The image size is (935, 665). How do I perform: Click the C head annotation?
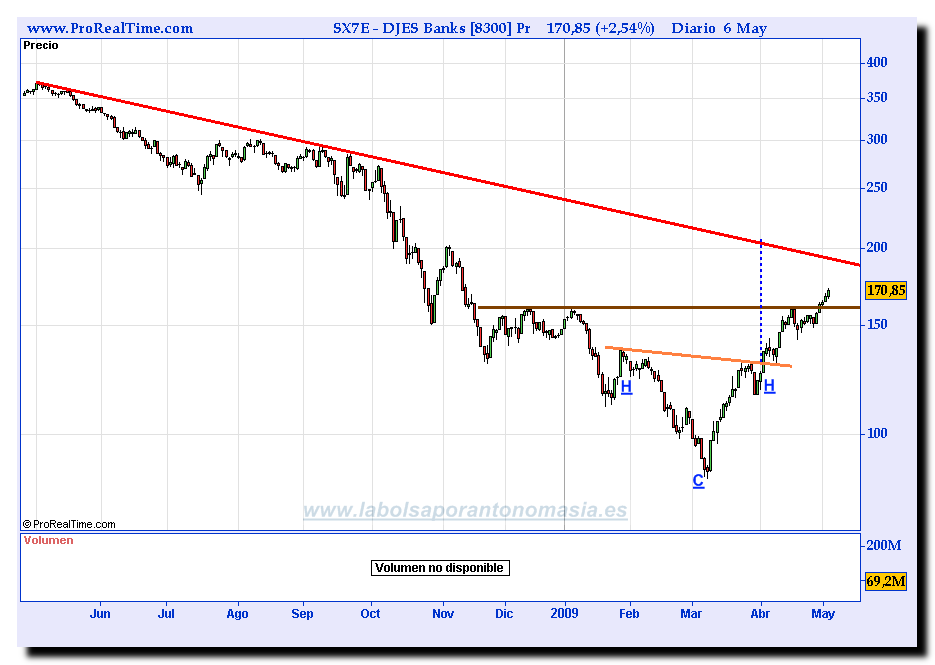coord(698,481)
